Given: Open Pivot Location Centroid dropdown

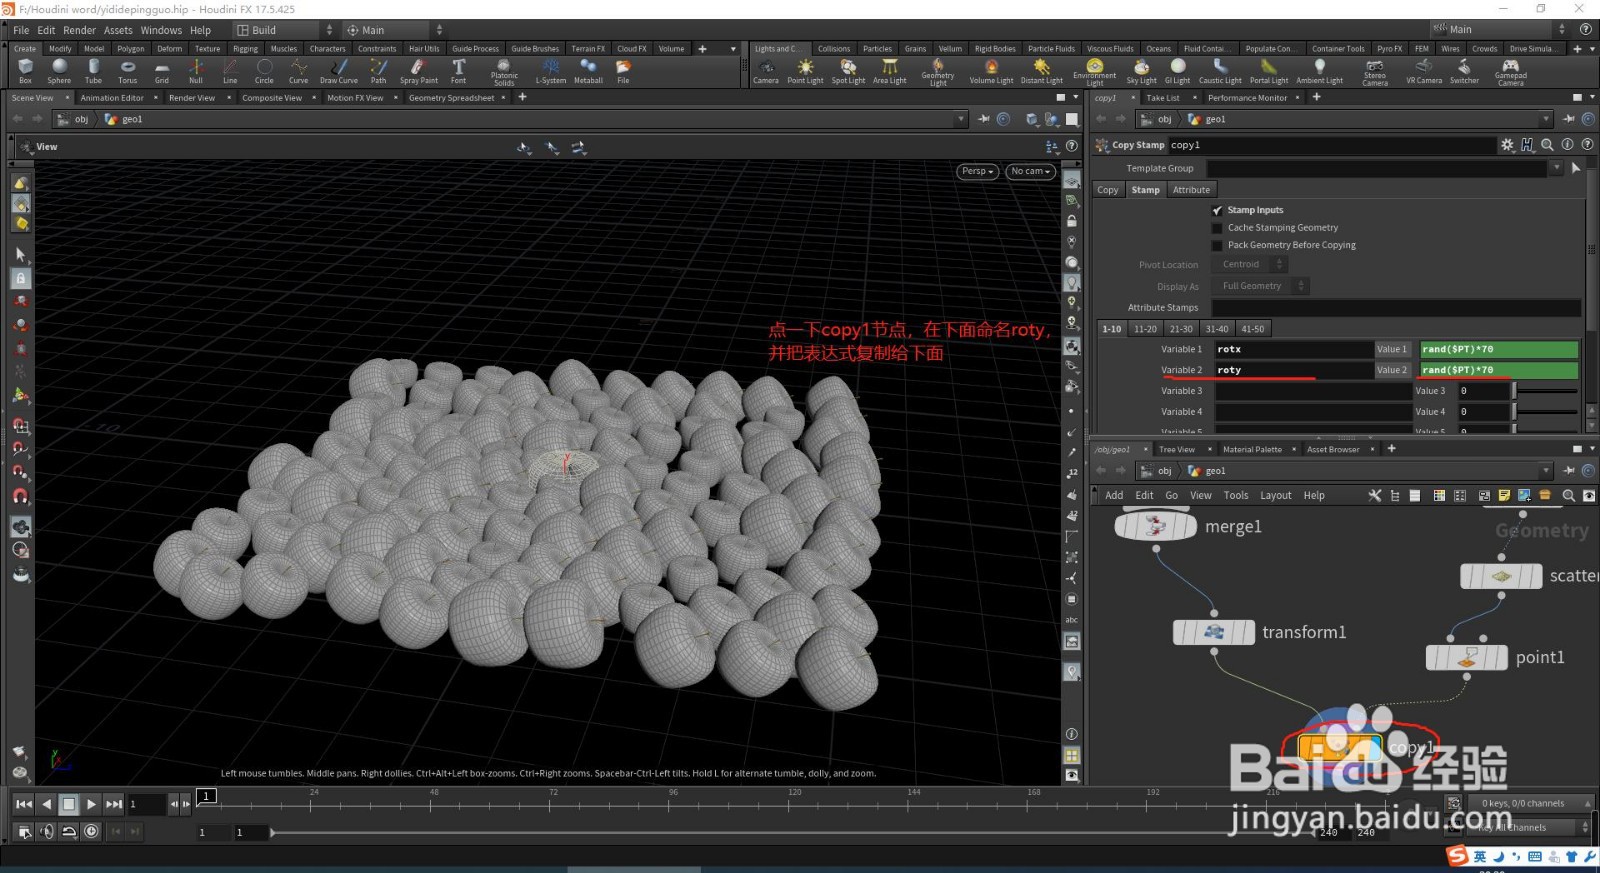Looking at the screenshot, I should pos(1250,265).
